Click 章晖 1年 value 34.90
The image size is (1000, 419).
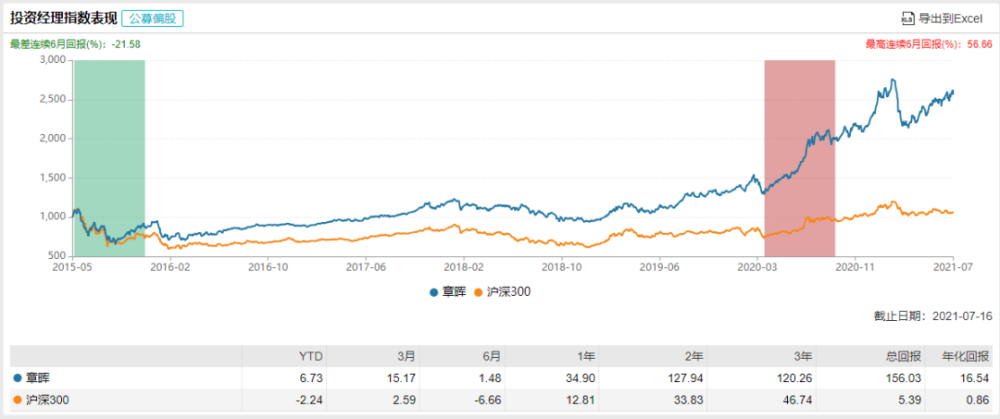(578, 378)
